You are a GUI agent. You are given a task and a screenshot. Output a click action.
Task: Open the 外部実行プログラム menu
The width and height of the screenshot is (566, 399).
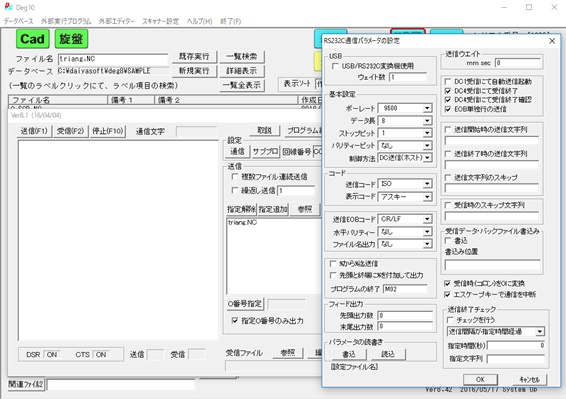coord(66,21)
